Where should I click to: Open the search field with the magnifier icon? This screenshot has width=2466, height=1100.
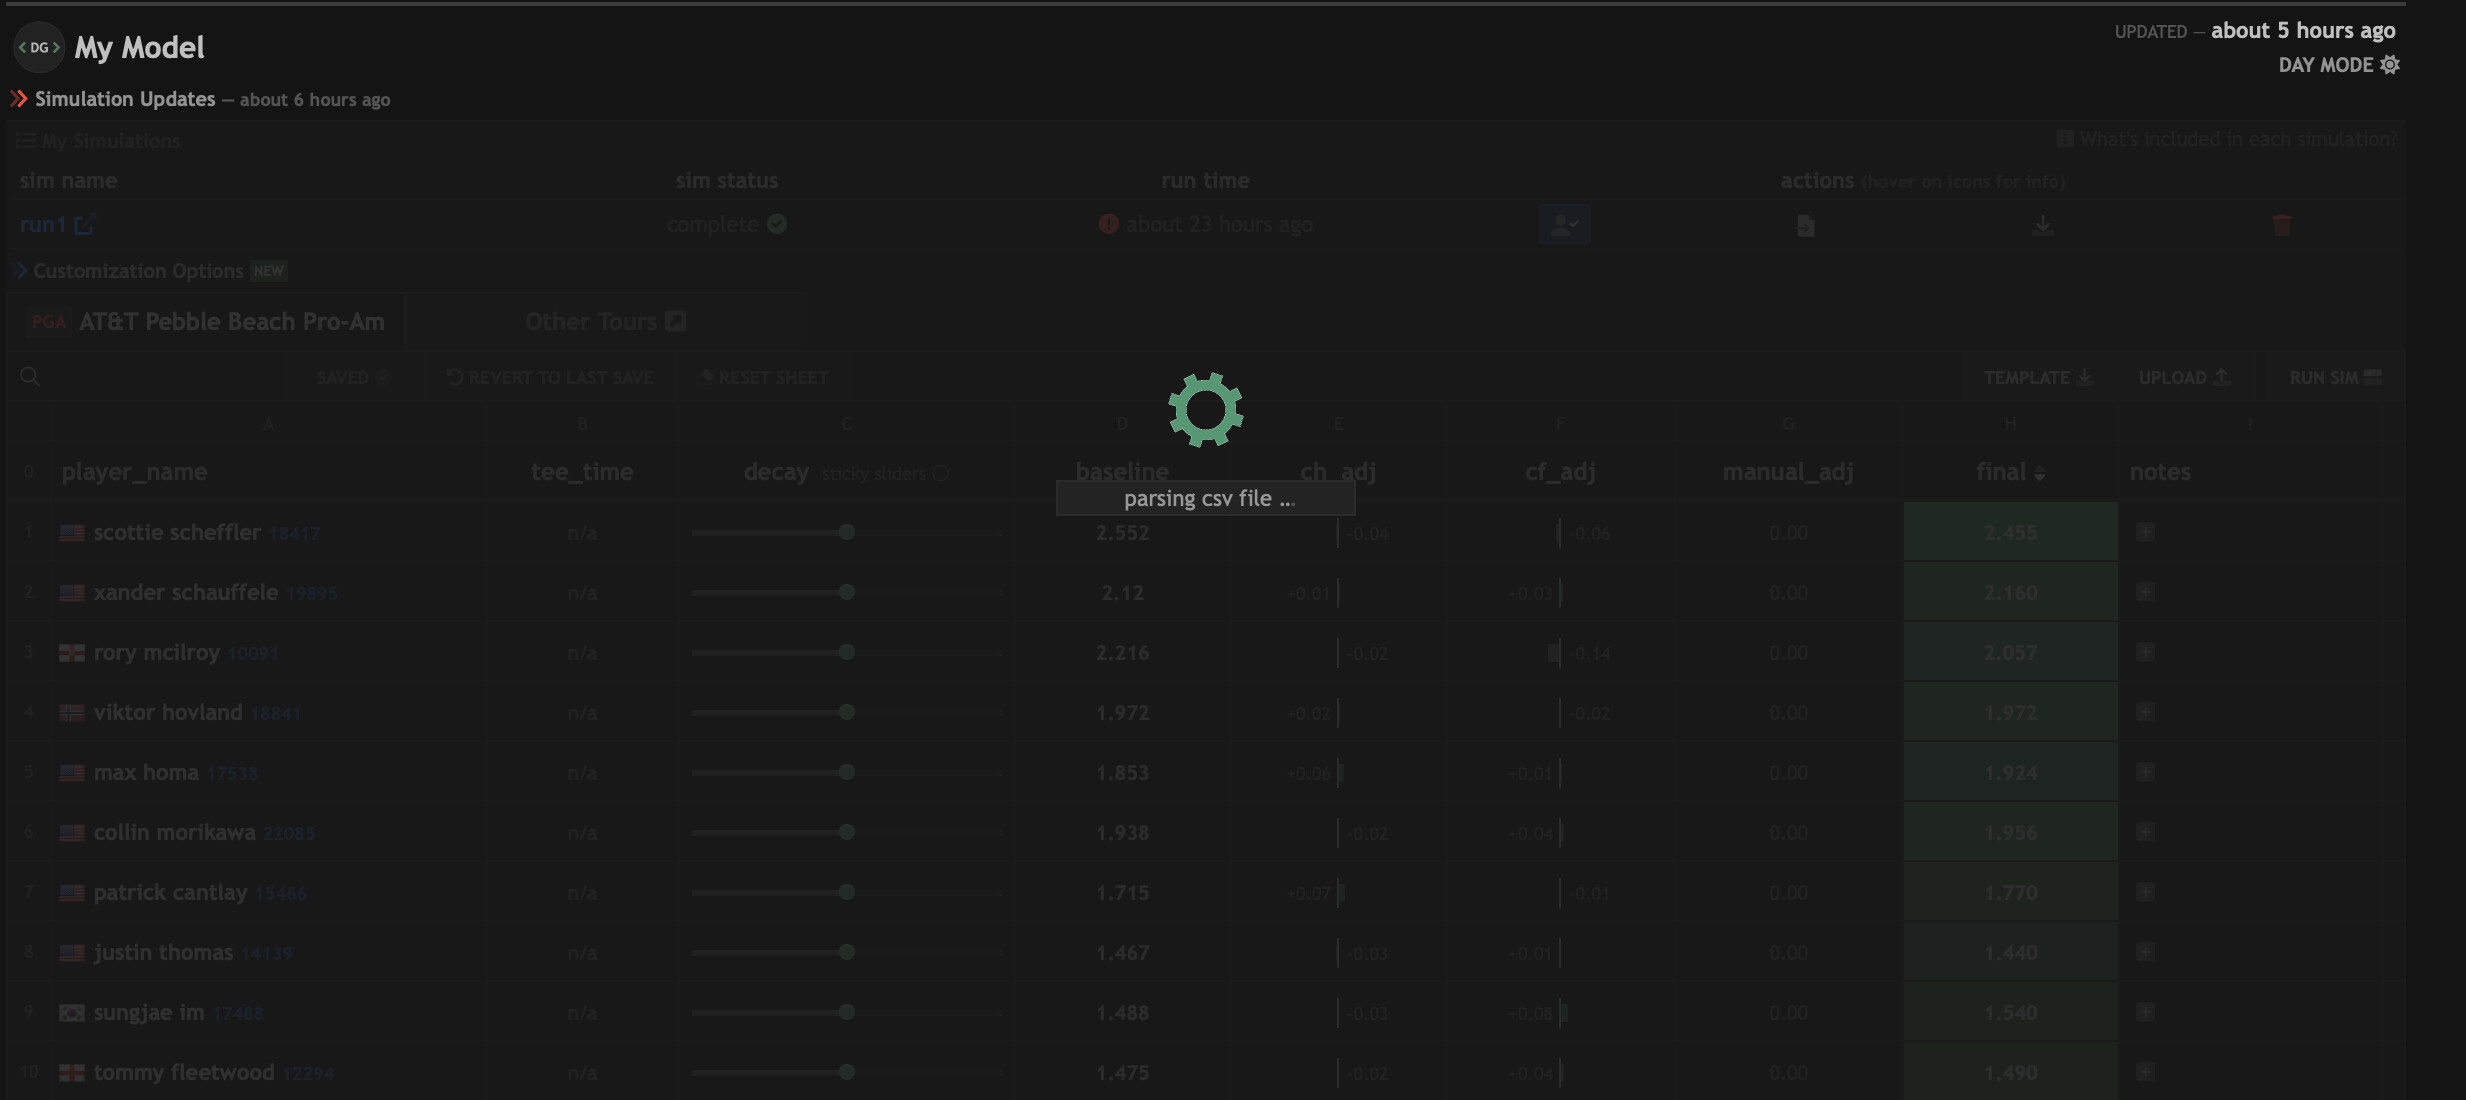[30, 377]
